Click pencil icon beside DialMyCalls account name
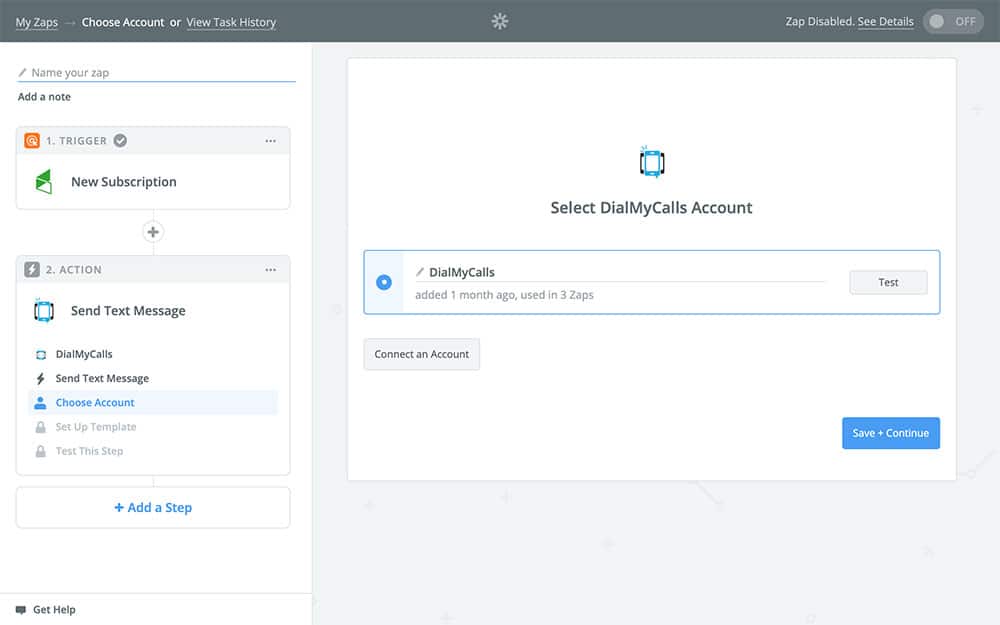 [x=420, y=272]
